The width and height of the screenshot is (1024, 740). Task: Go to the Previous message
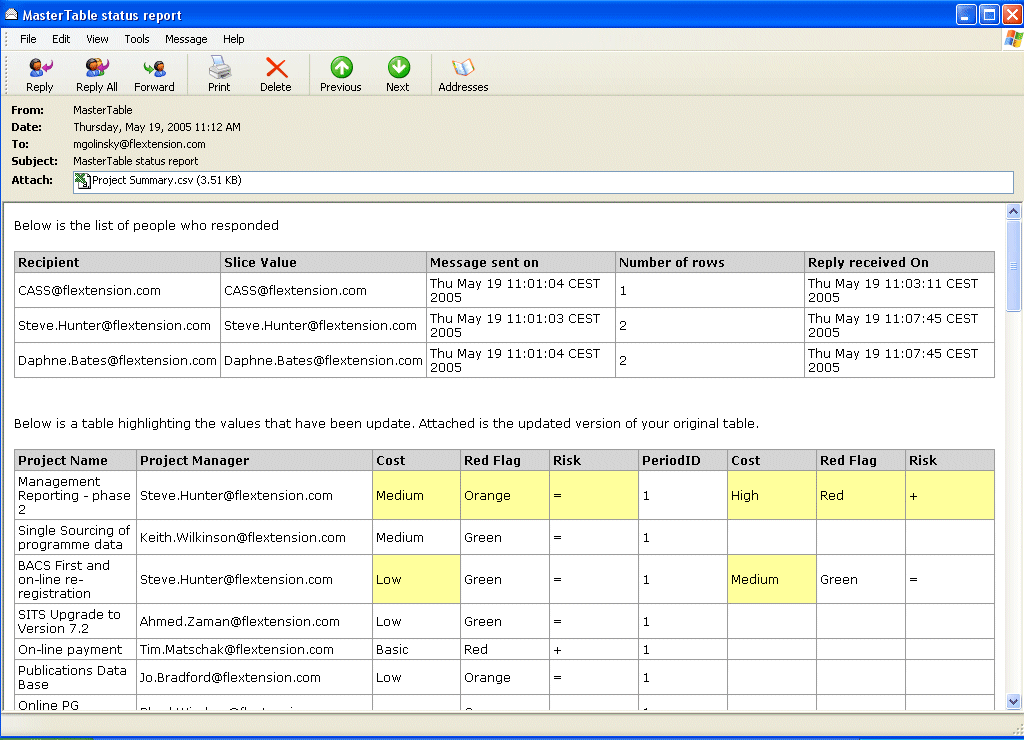point(341,74)
